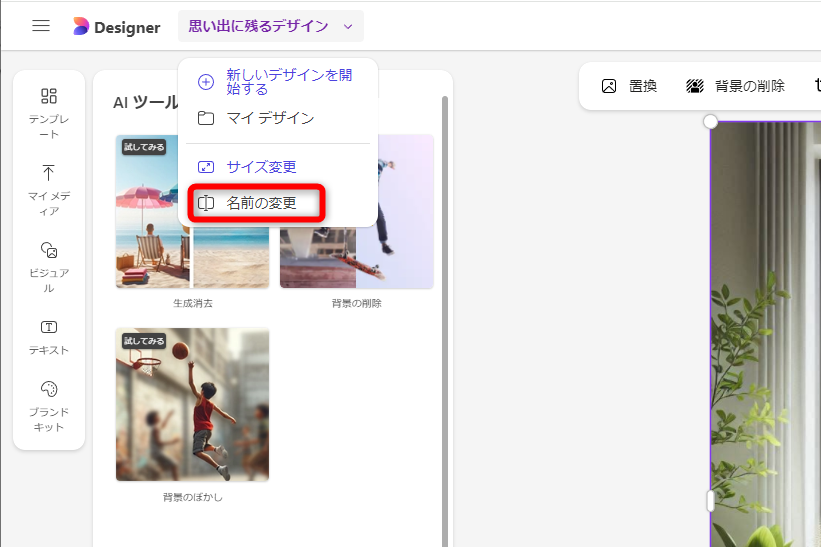
Task: Open マイ メディア upload icon
Action: click(49, 173)
